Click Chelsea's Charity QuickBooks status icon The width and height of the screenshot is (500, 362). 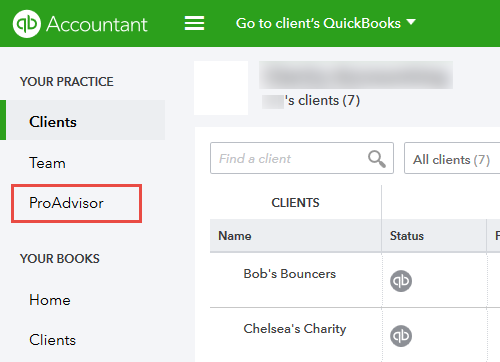pyautogui.click(x=401, y=336)
